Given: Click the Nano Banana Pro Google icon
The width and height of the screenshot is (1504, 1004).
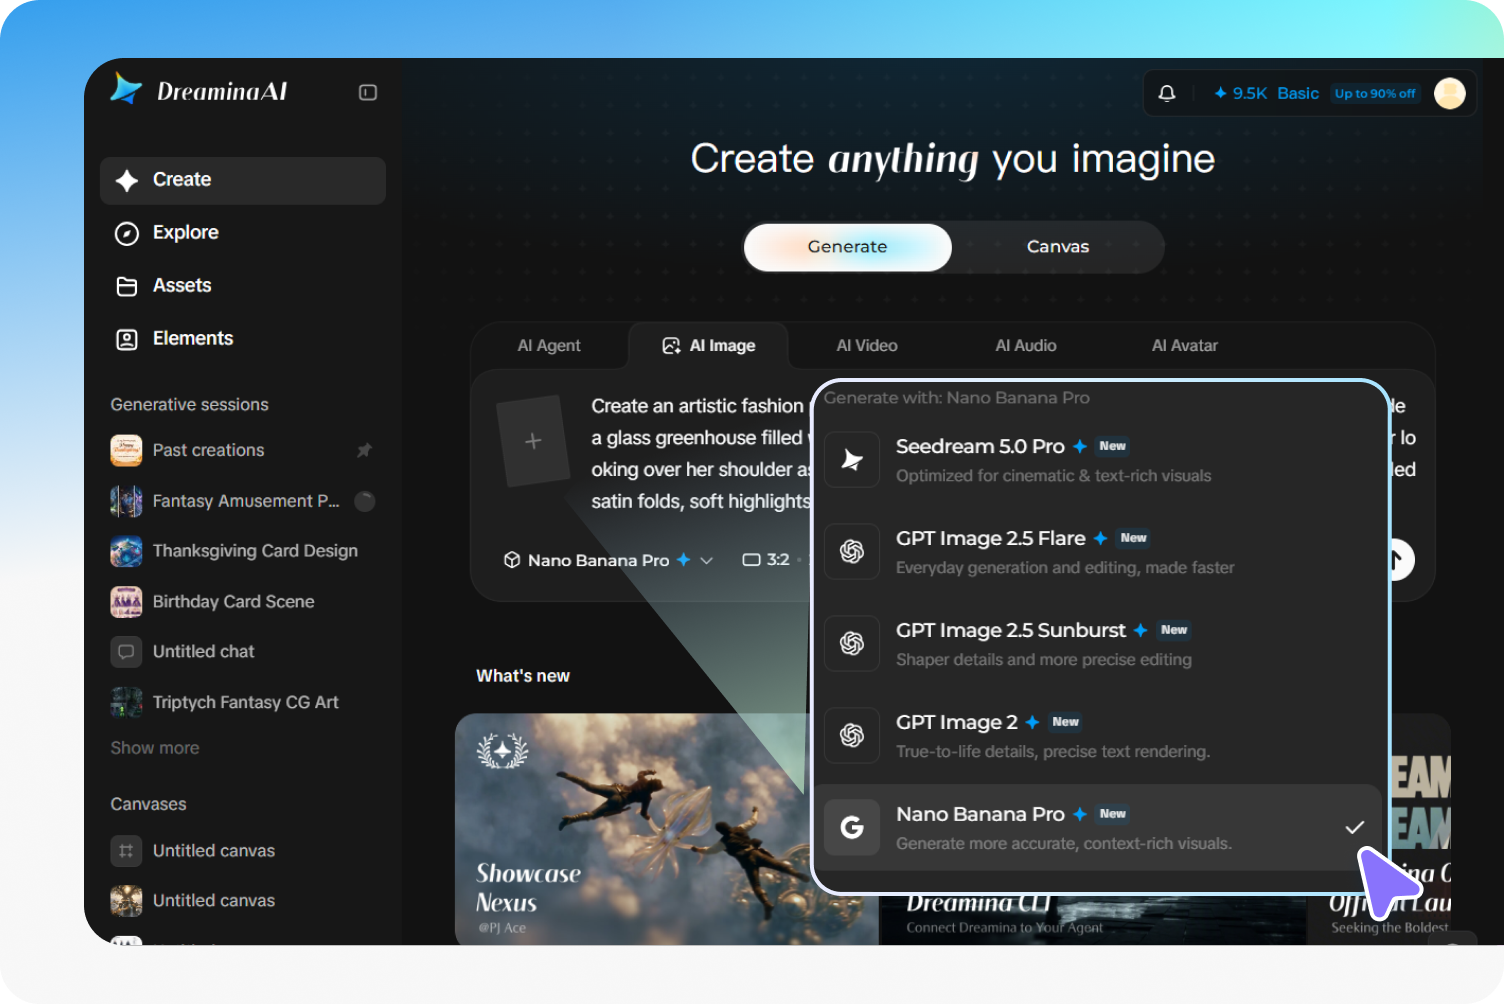Looking at the screenshot, I should 852,827.
